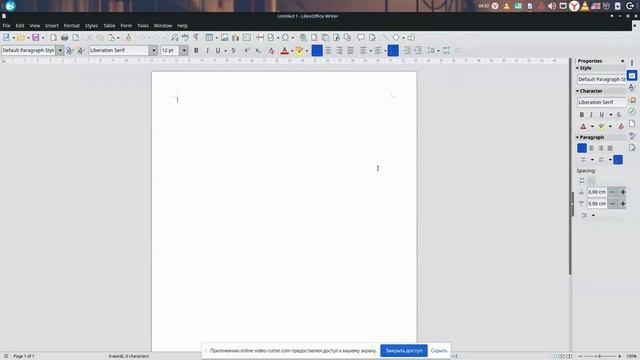The image size is (640, 360).
Task: Click the font name input field in toolbar
Action: pos(119,51)
